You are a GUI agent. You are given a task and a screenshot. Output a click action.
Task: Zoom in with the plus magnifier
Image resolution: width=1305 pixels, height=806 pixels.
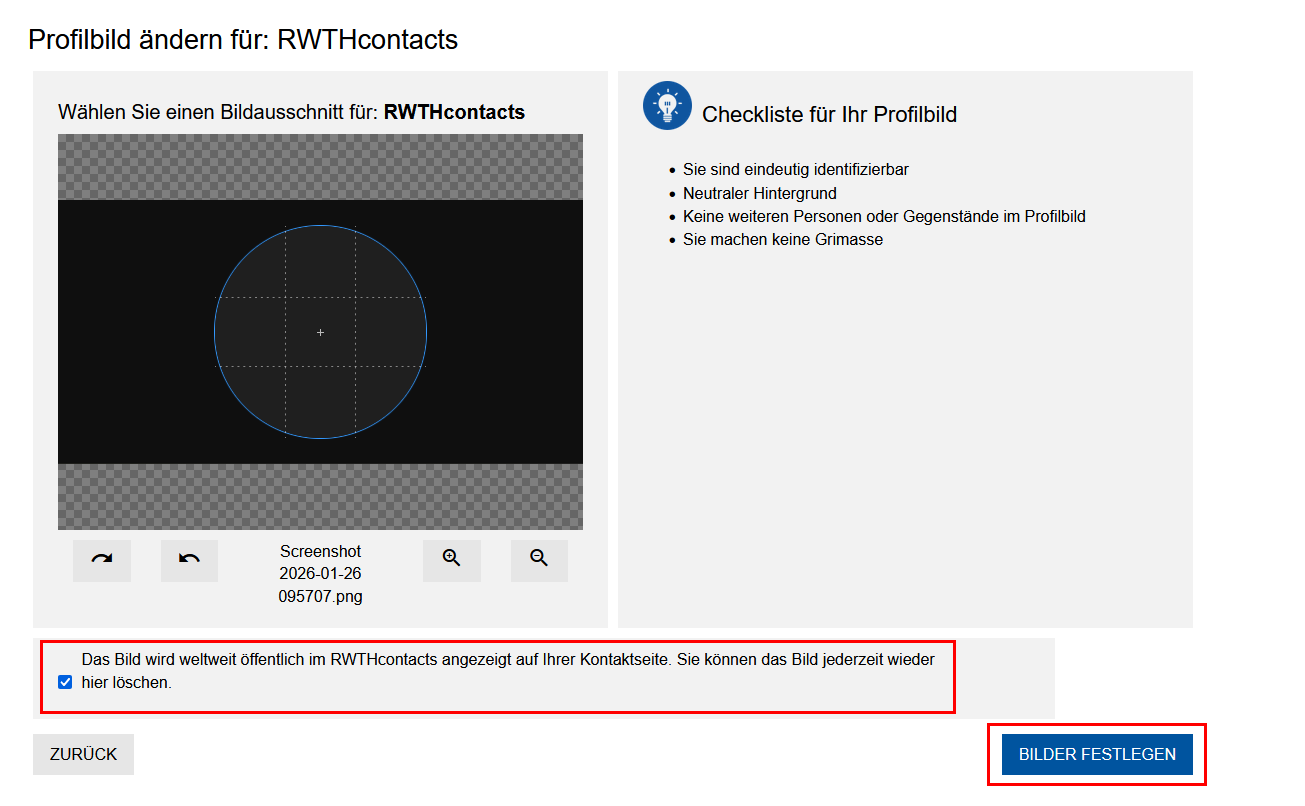451,560
